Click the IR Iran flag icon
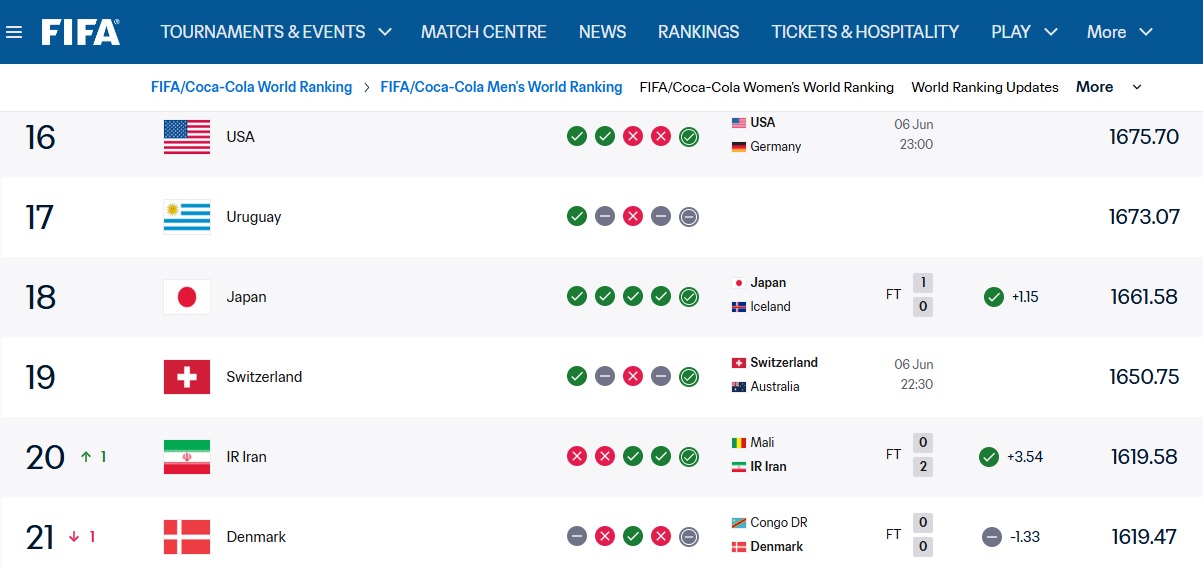This screenshot has height=569, width=1203. [x=187, y=457]
